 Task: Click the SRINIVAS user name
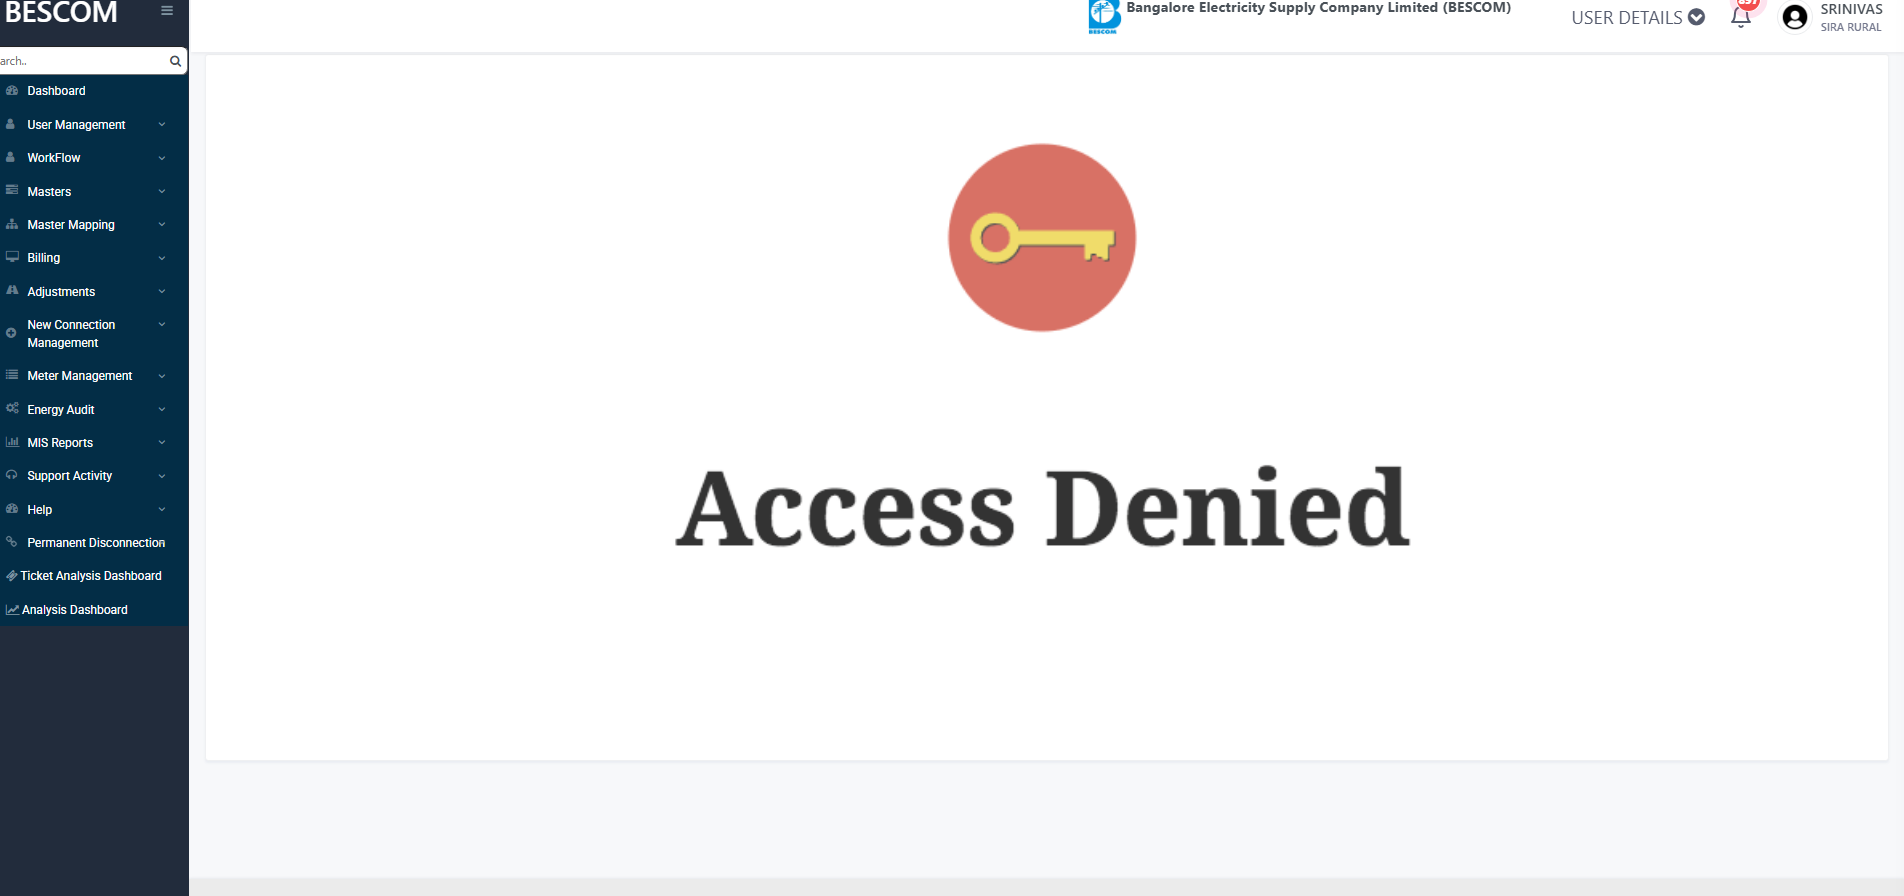[x=1851, y=9]
